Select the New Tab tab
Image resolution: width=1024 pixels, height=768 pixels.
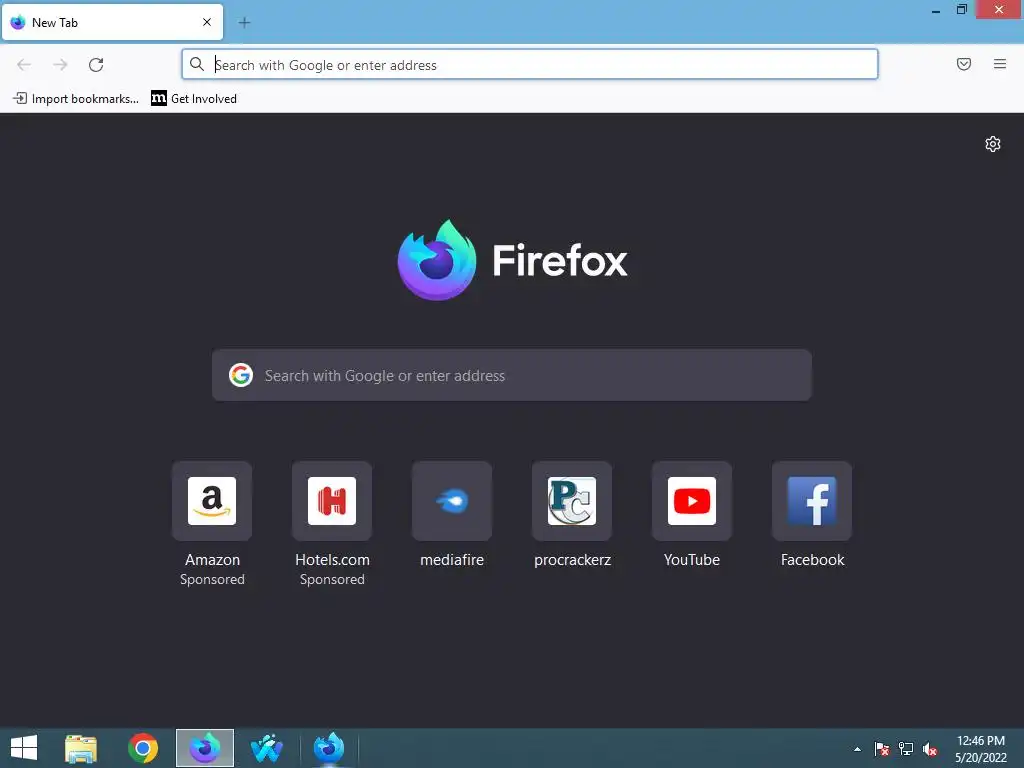[x=112, y=22]
